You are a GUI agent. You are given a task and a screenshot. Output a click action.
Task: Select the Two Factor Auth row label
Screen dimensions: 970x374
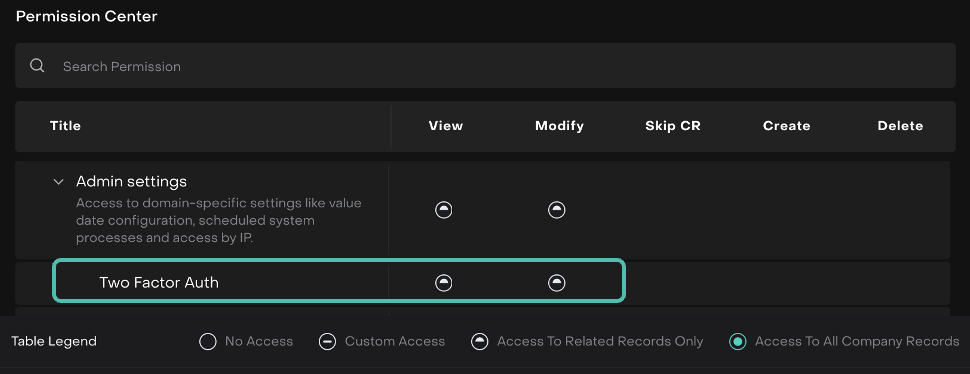click(x=159, y=283)
